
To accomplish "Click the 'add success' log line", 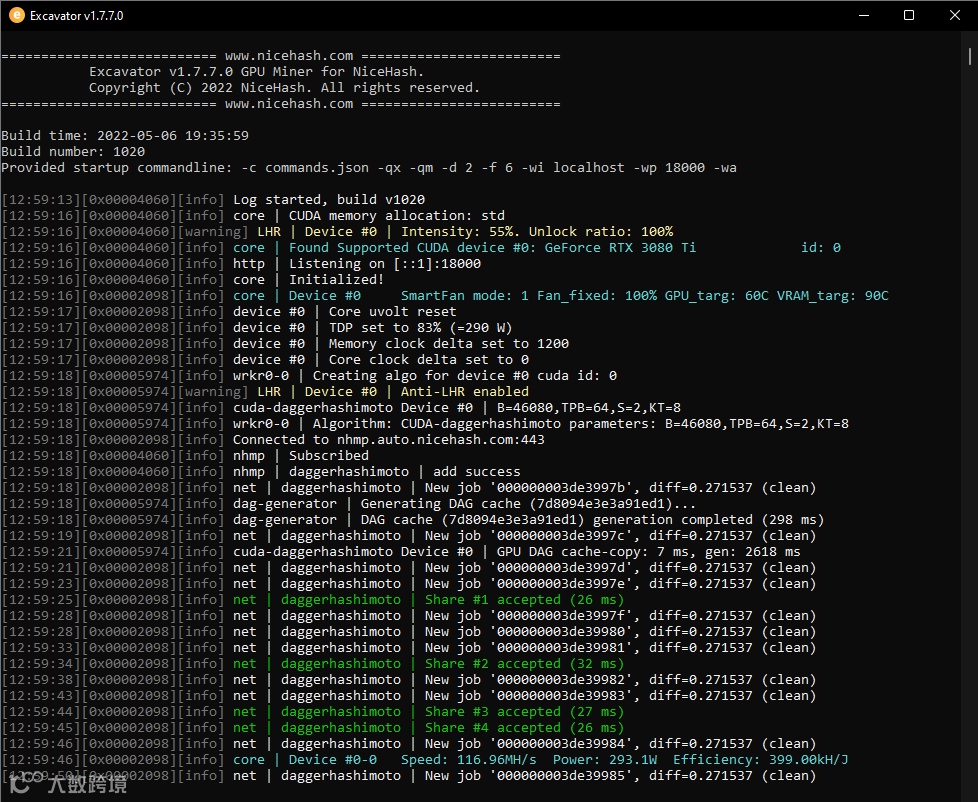I will (261, 472).
